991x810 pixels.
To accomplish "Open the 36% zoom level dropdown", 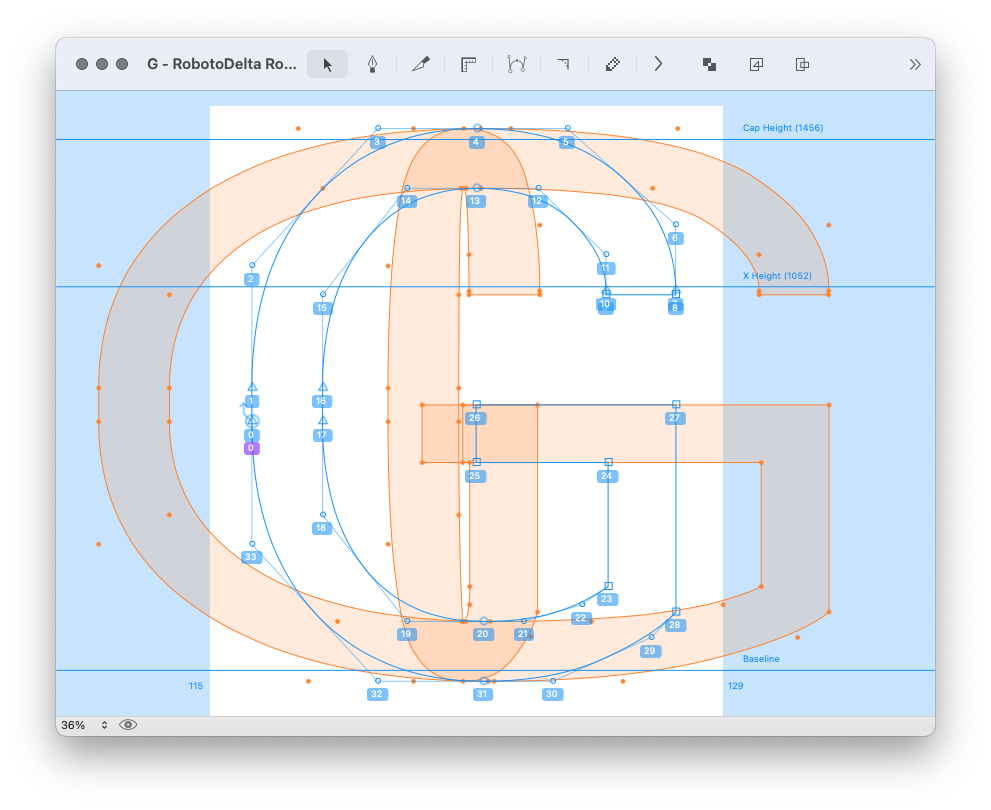I will tap(85, 725).
